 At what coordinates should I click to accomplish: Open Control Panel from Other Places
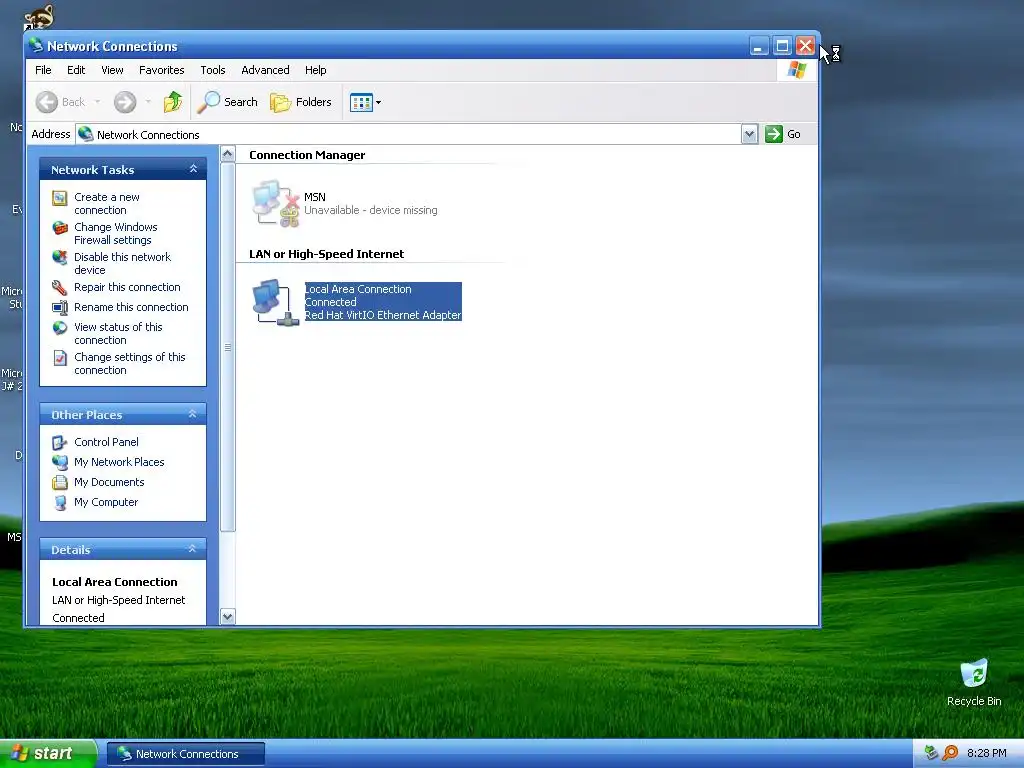click(x=106, y=441)
